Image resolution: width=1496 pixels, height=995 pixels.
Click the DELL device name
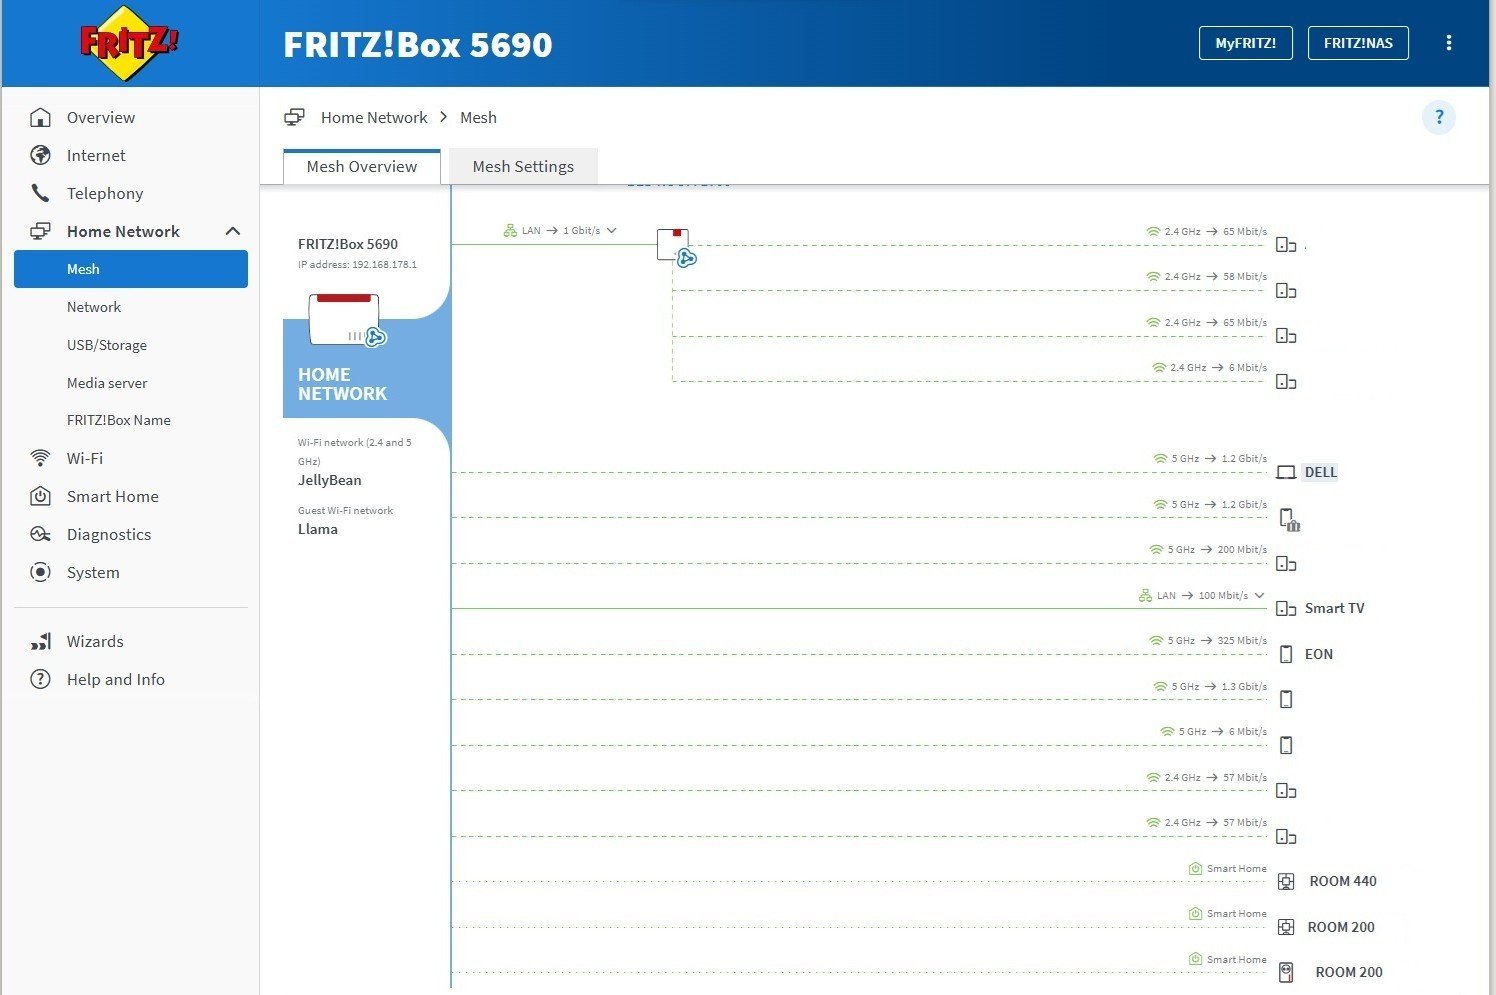(x=1321, y=472)
